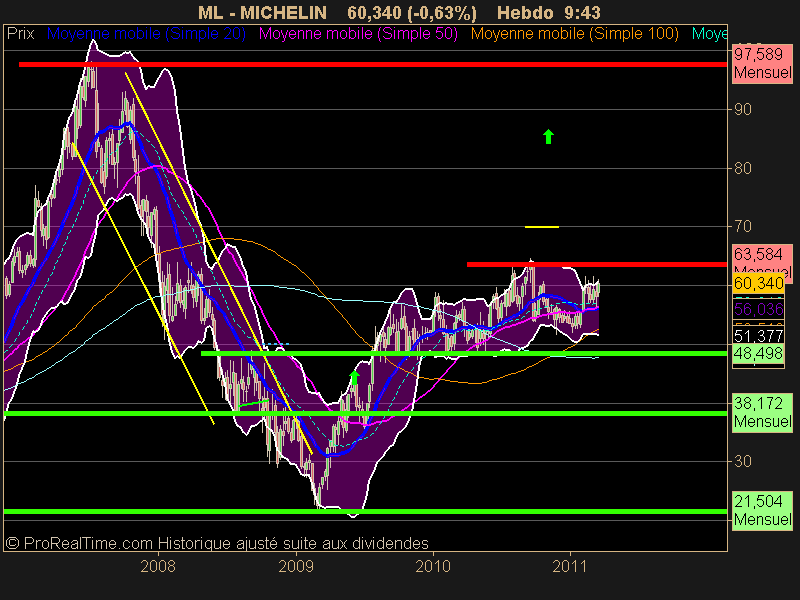Screen dimensions: 800x600
Task: Select the Prix legend label
Action: [x=20, y=34]
